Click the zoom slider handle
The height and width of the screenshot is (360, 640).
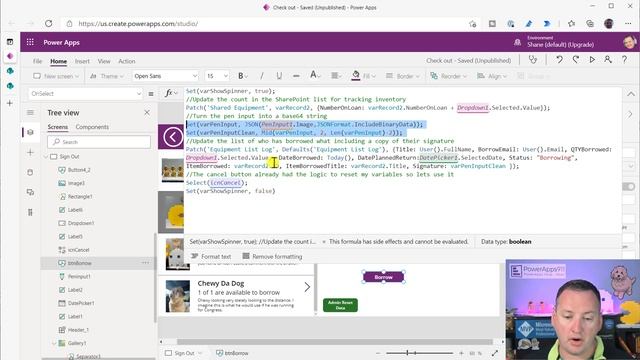click(x=407, y=353)
